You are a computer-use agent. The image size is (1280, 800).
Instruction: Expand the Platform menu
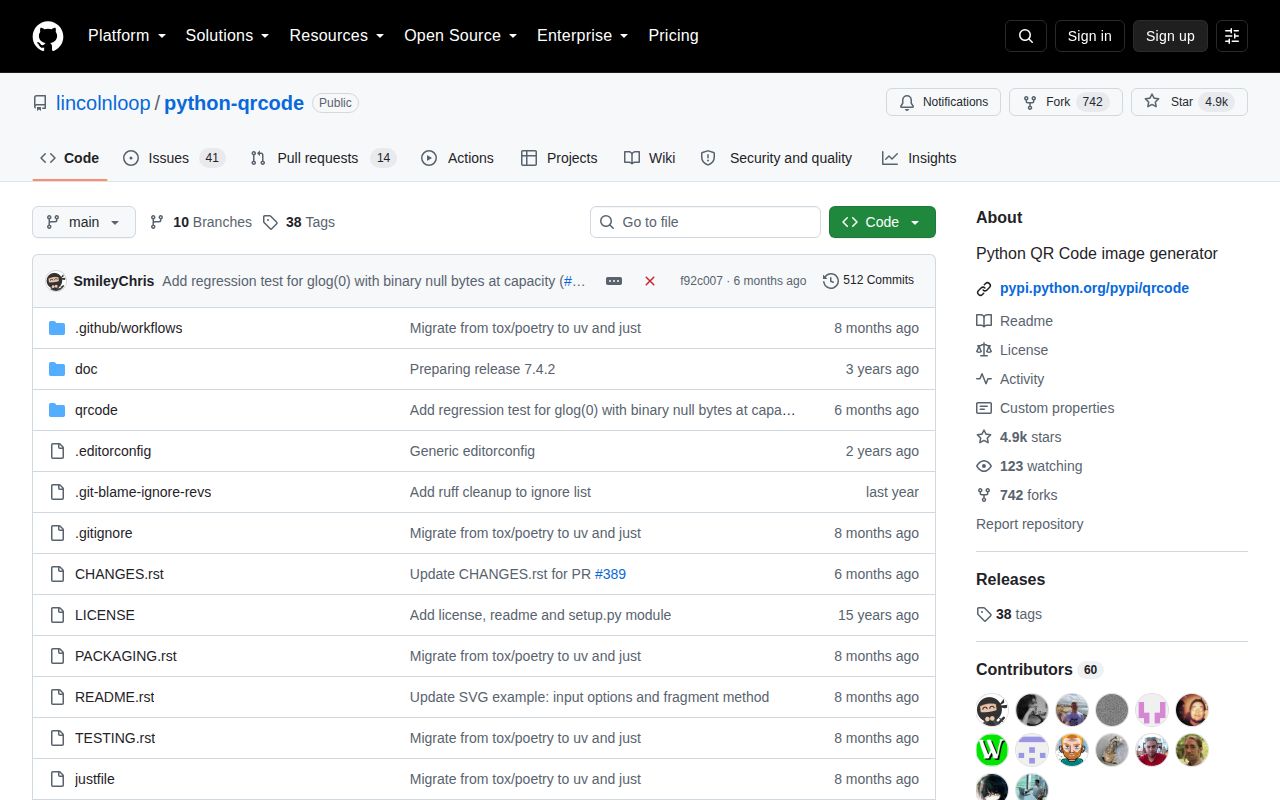click(x=127, y=36)
